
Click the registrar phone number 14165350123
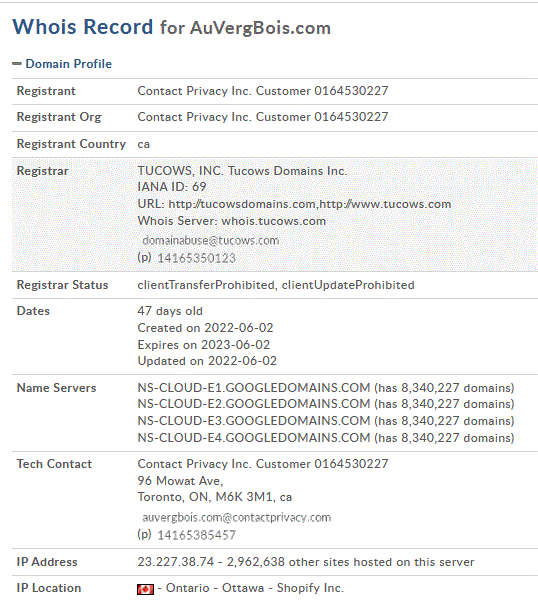pos(197,258)
